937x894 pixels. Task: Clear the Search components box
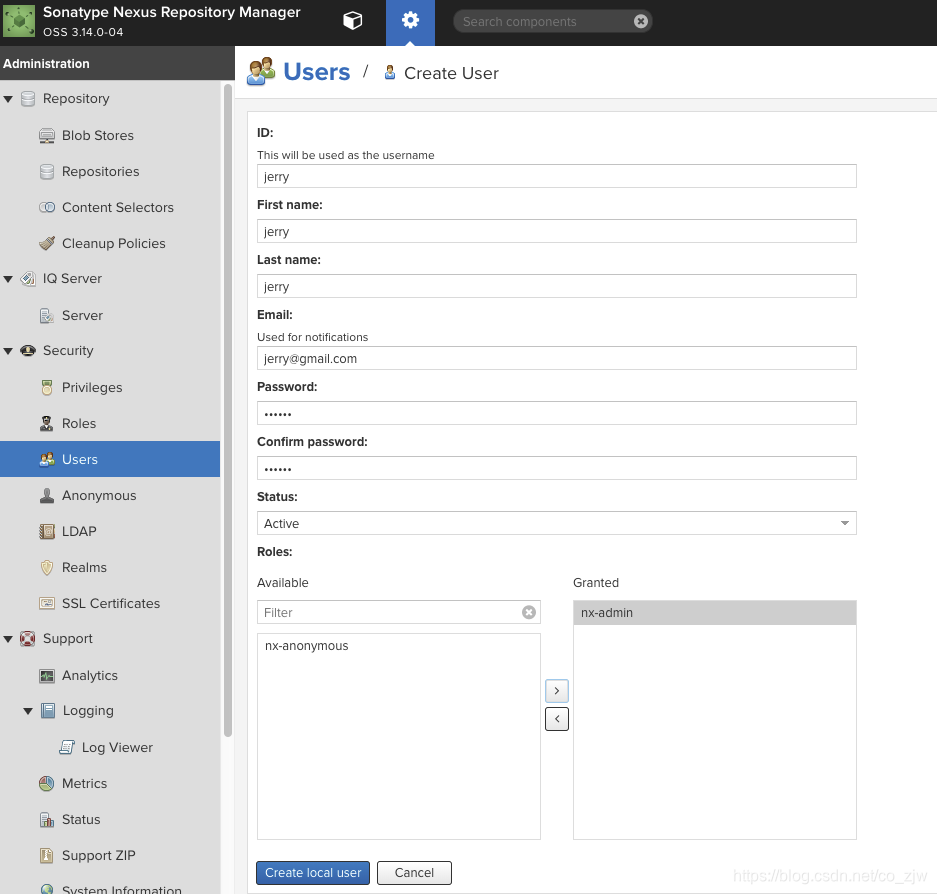tap(641, 22)
